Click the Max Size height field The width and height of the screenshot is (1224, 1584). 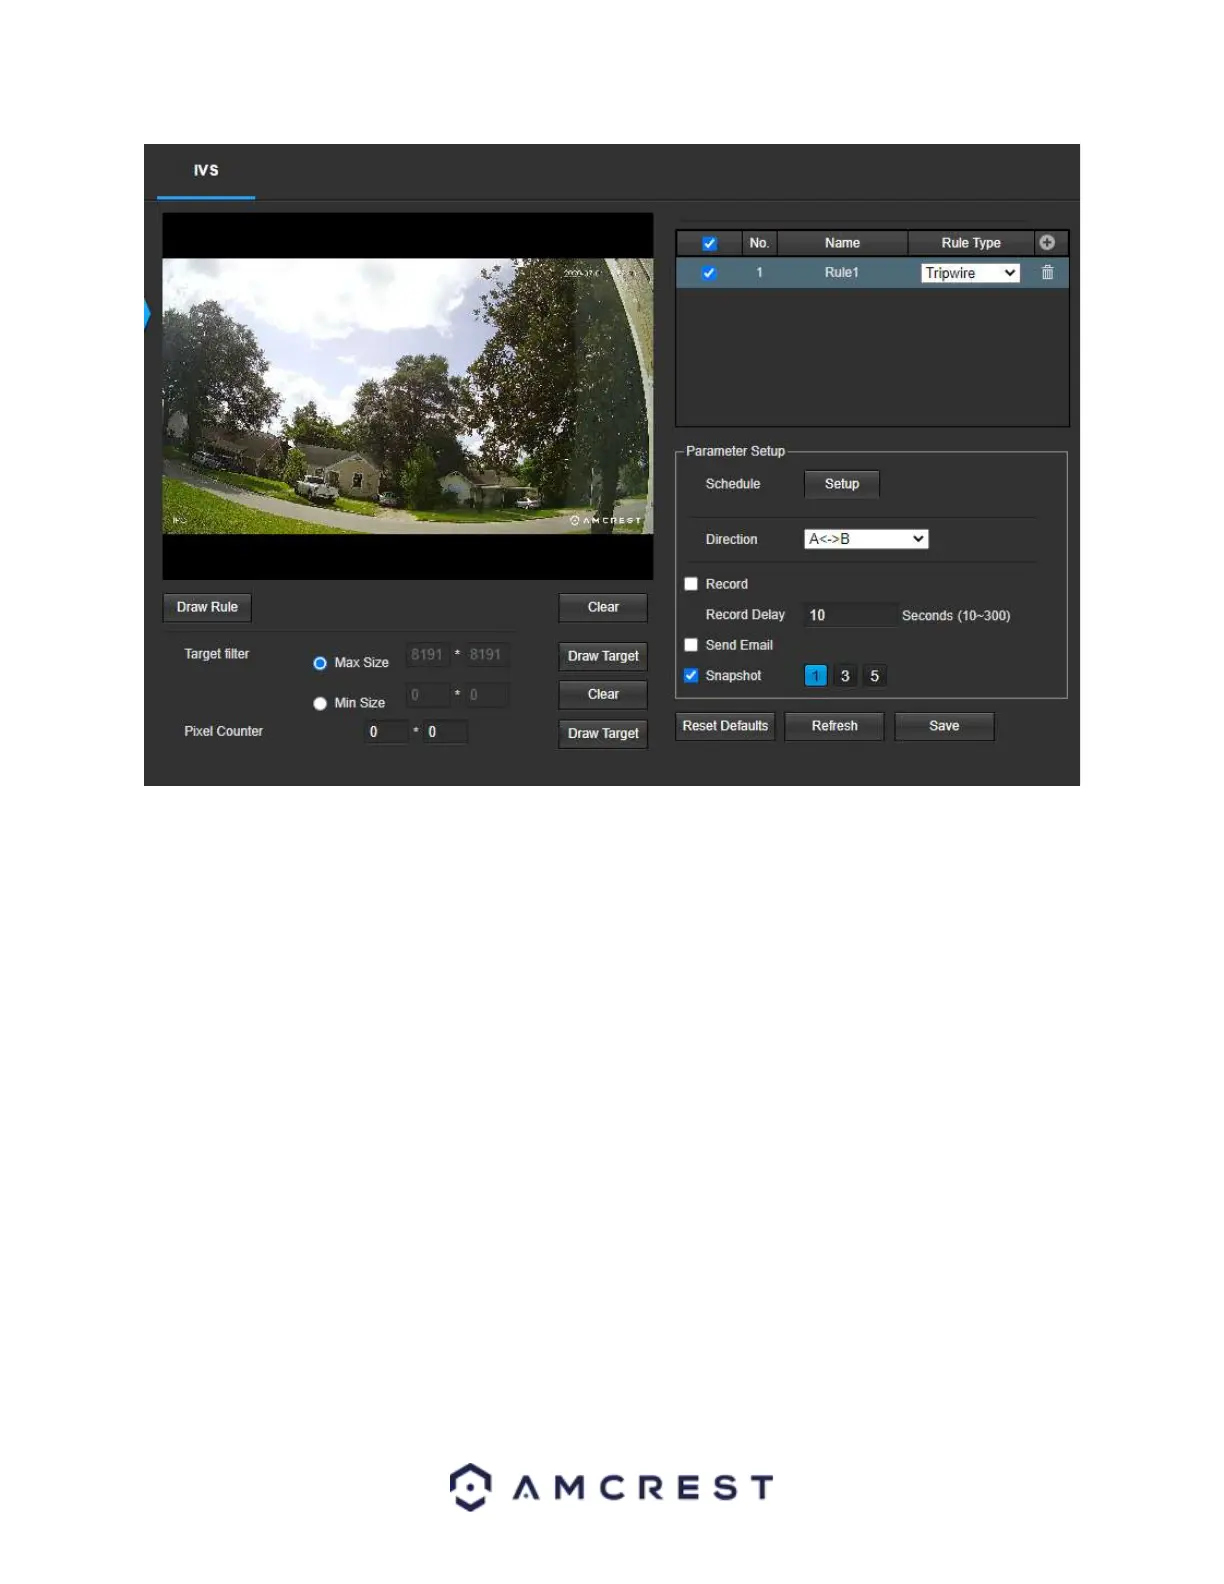coord(487,655)
